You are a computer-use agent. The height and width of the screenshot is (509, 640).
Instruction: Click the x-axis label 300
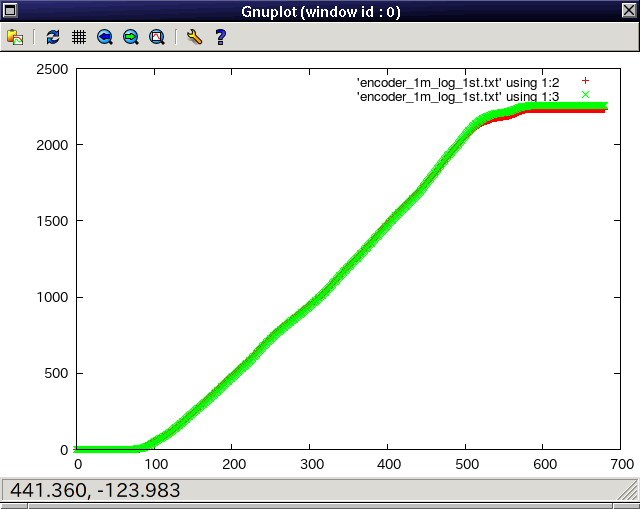(x=312, y=464)
